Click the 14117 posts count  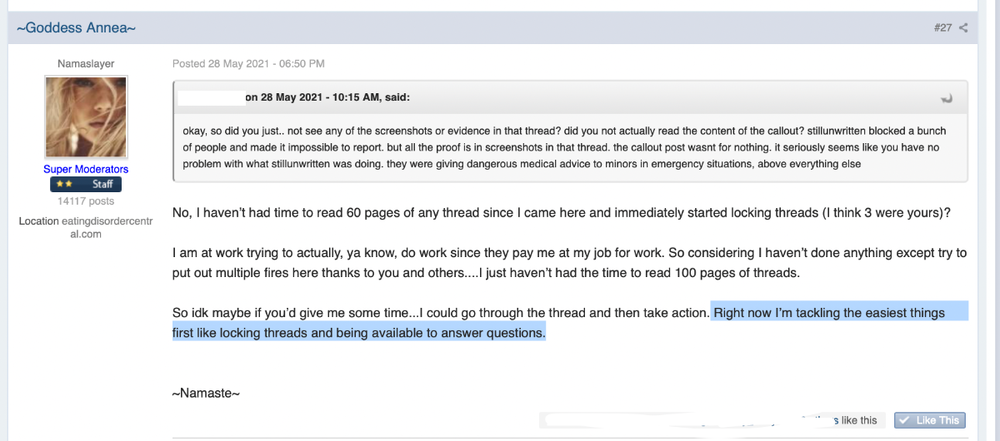(85, 201)
